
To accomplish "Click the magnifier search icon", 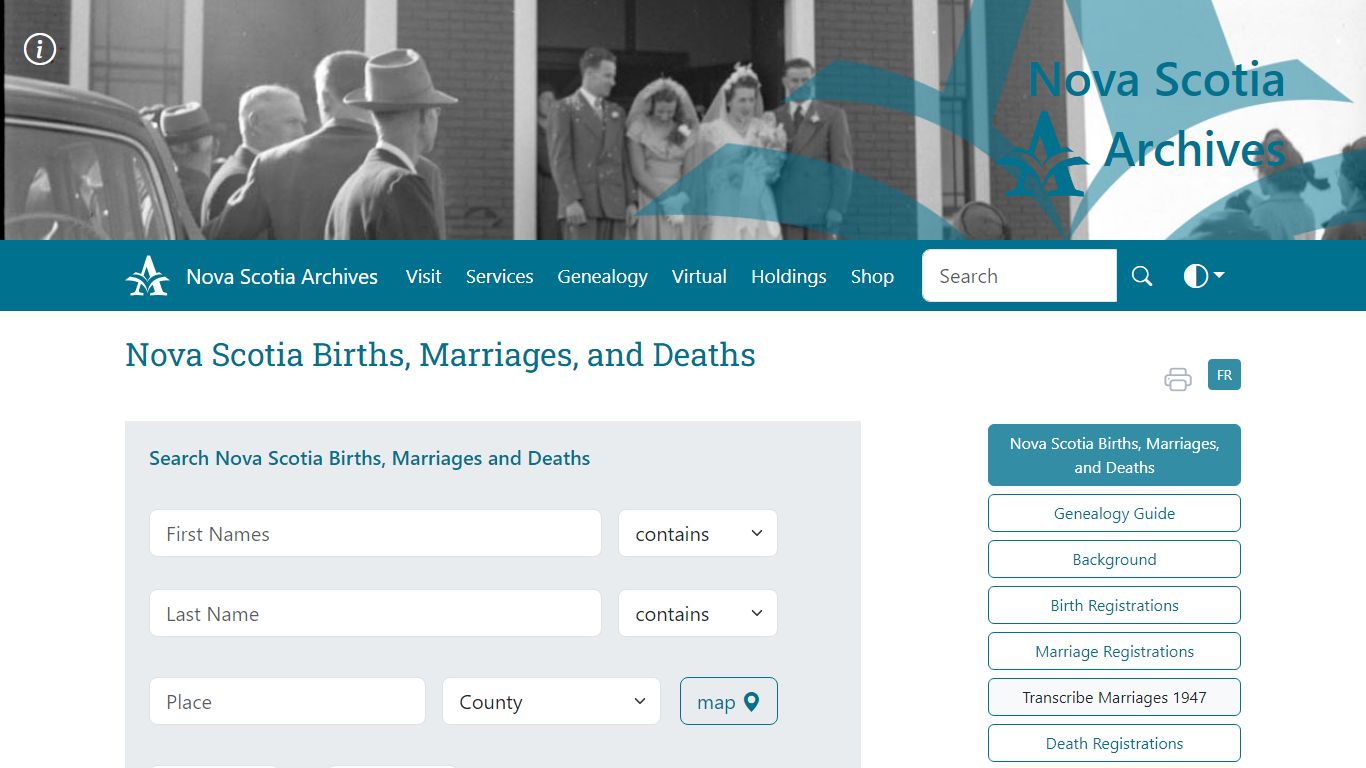I will [1142, 276].
